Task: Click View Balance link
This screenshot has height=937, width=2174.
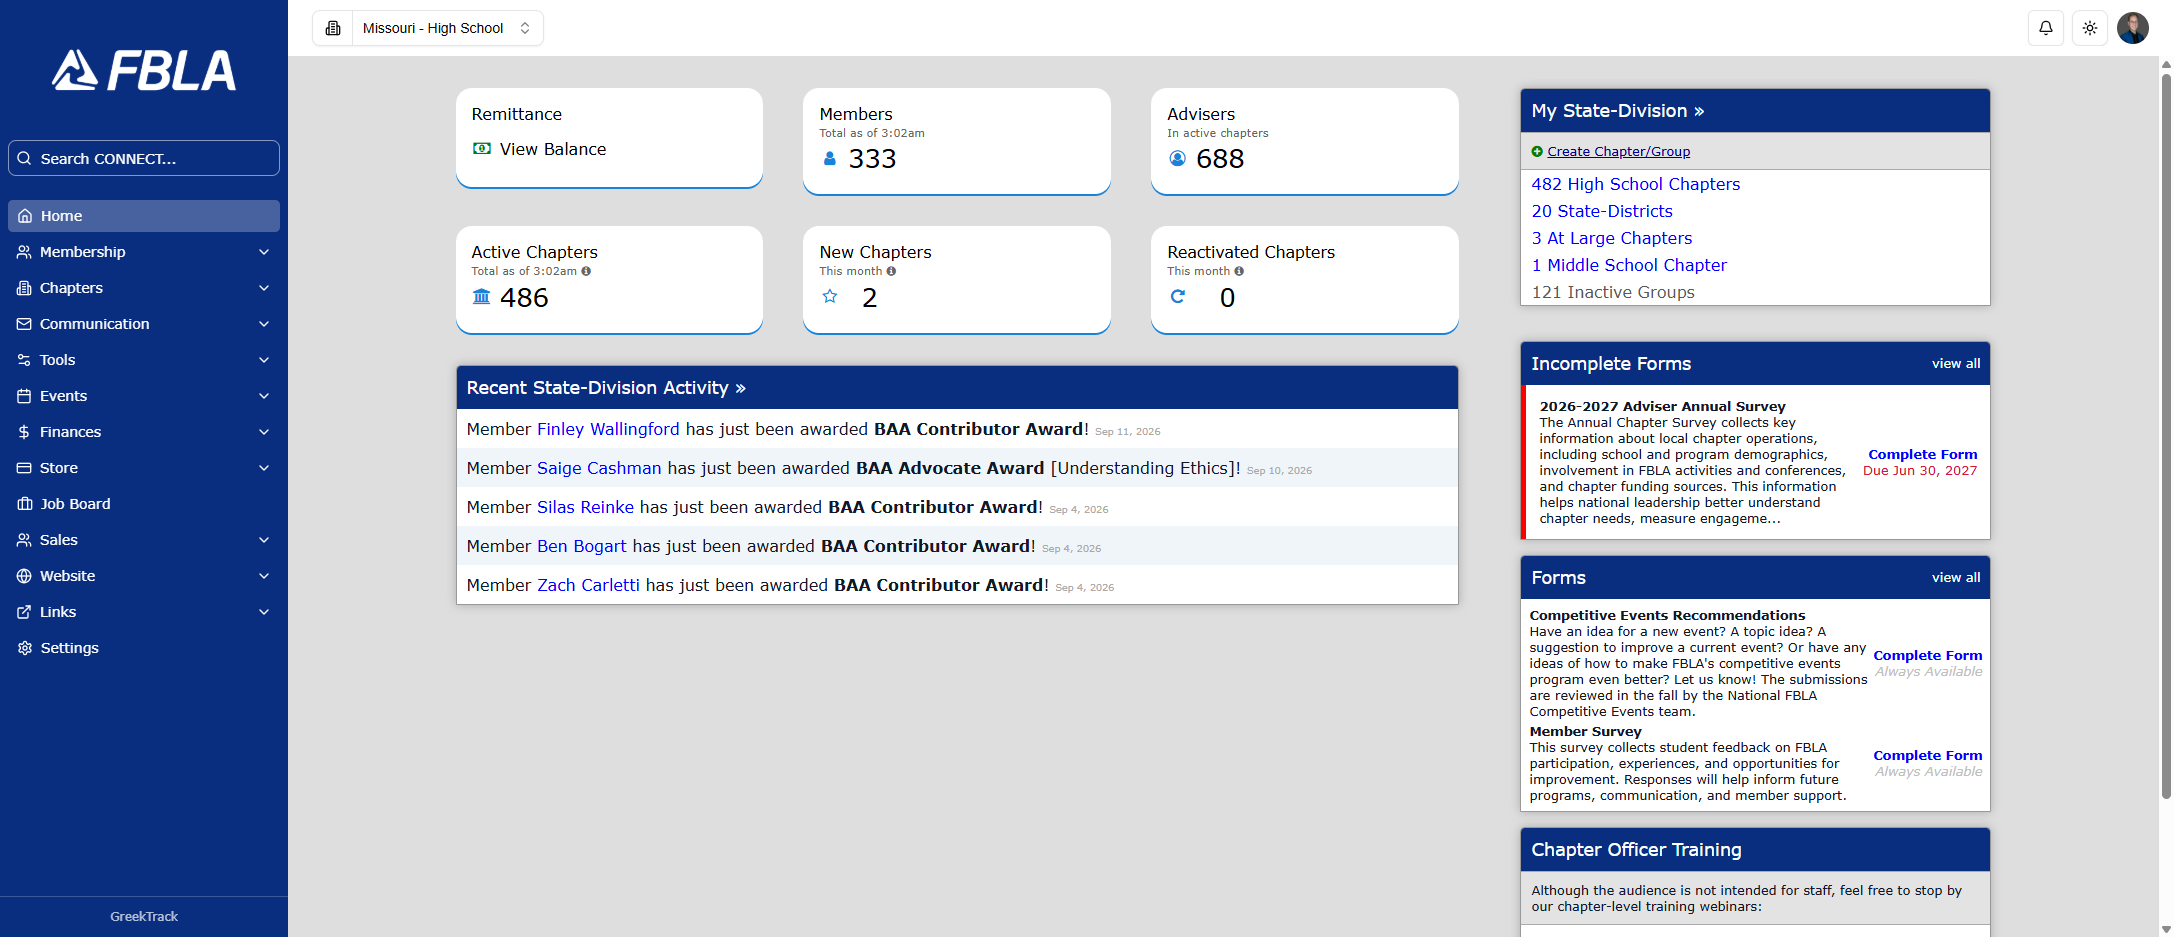Action: [x=553, y=149]
